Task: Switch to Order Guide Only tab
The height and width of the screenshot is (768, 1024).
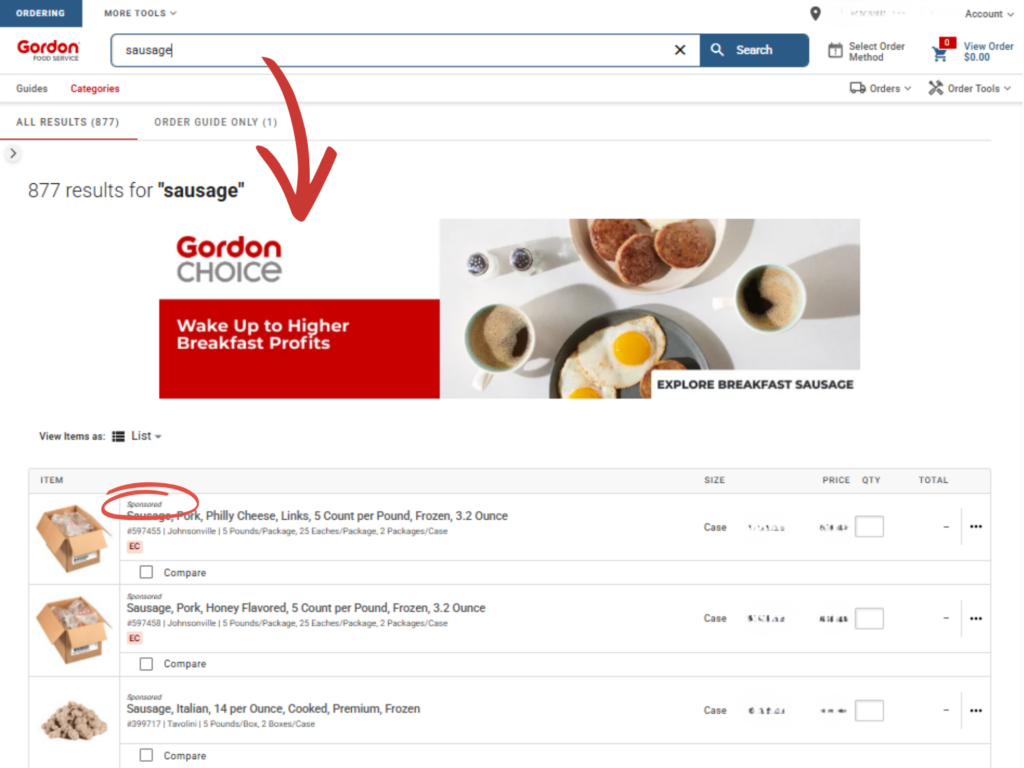Action: pos(215,122)
